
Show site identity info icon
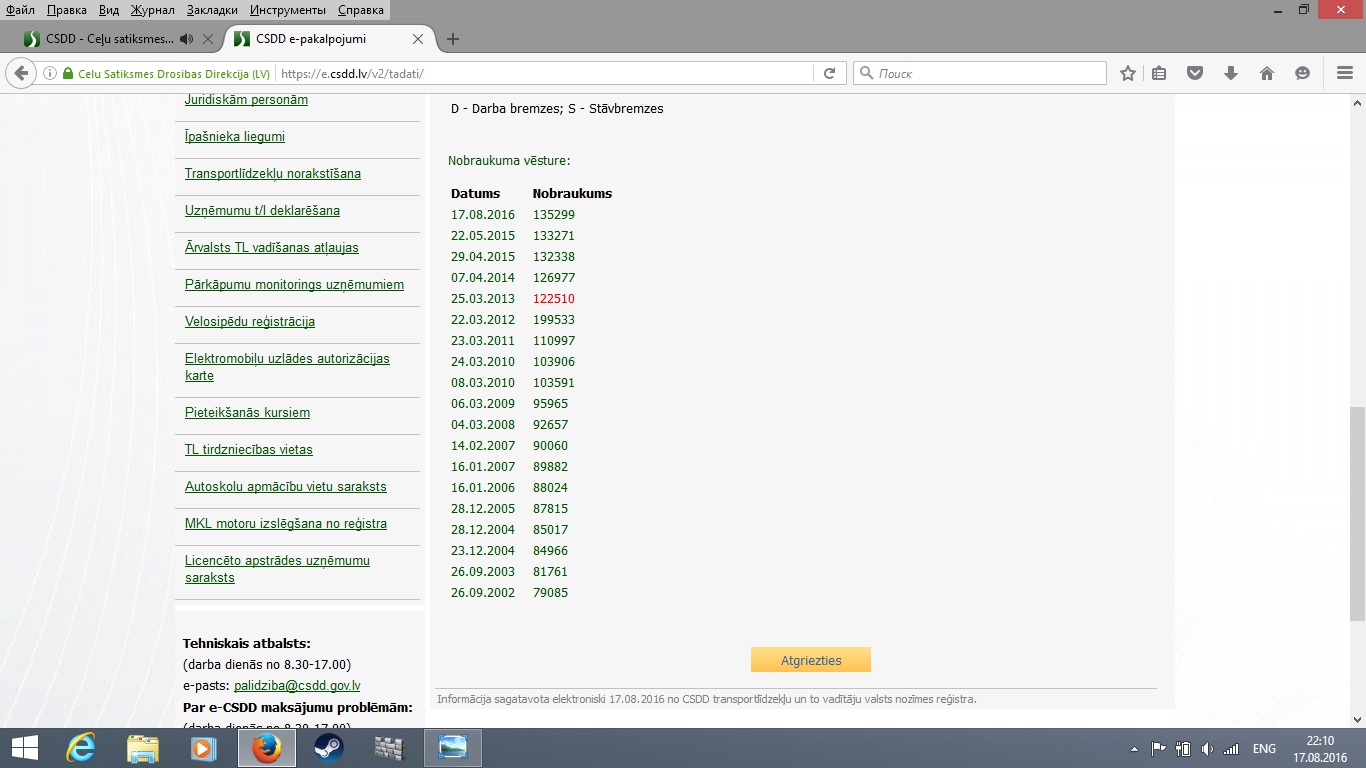(x=49, y=74)
